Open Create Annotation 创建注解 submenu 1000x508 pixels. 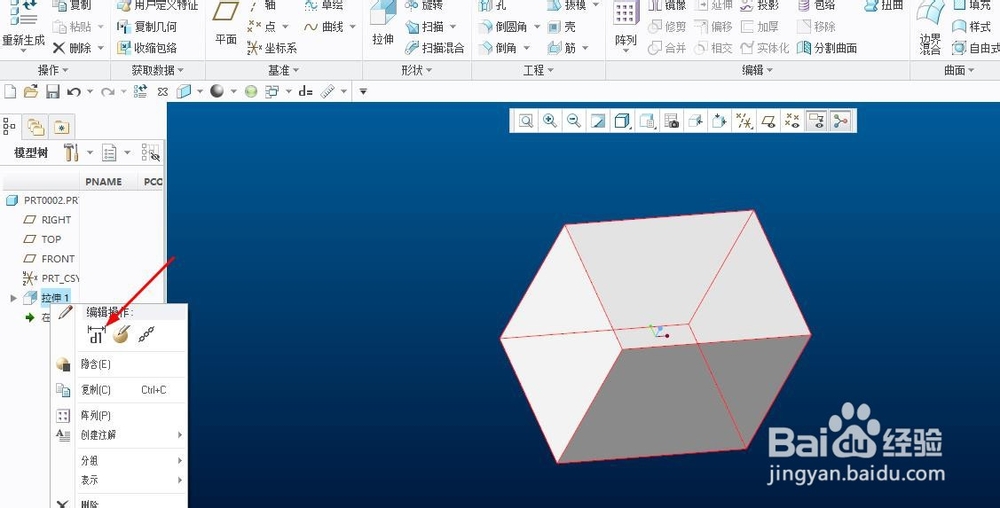(120, 435)
